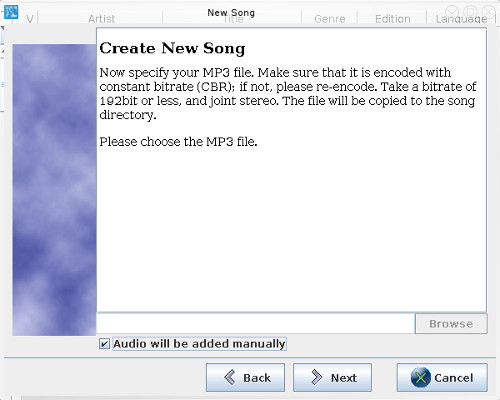Image resolution: width=500 pixels, height=400 pixels.
Task: Click the small triangle marker at the left edge
Action: pyautogui.click(x=2, y=29)
